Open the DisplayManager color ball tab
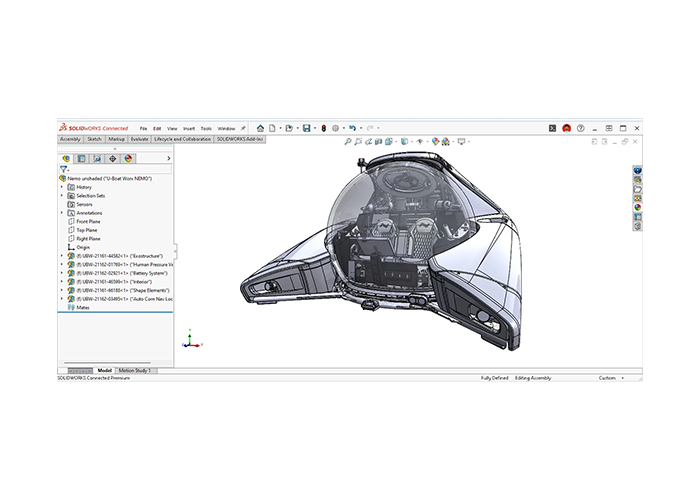This screenshot has height=500, width=700. coord(128,158)
